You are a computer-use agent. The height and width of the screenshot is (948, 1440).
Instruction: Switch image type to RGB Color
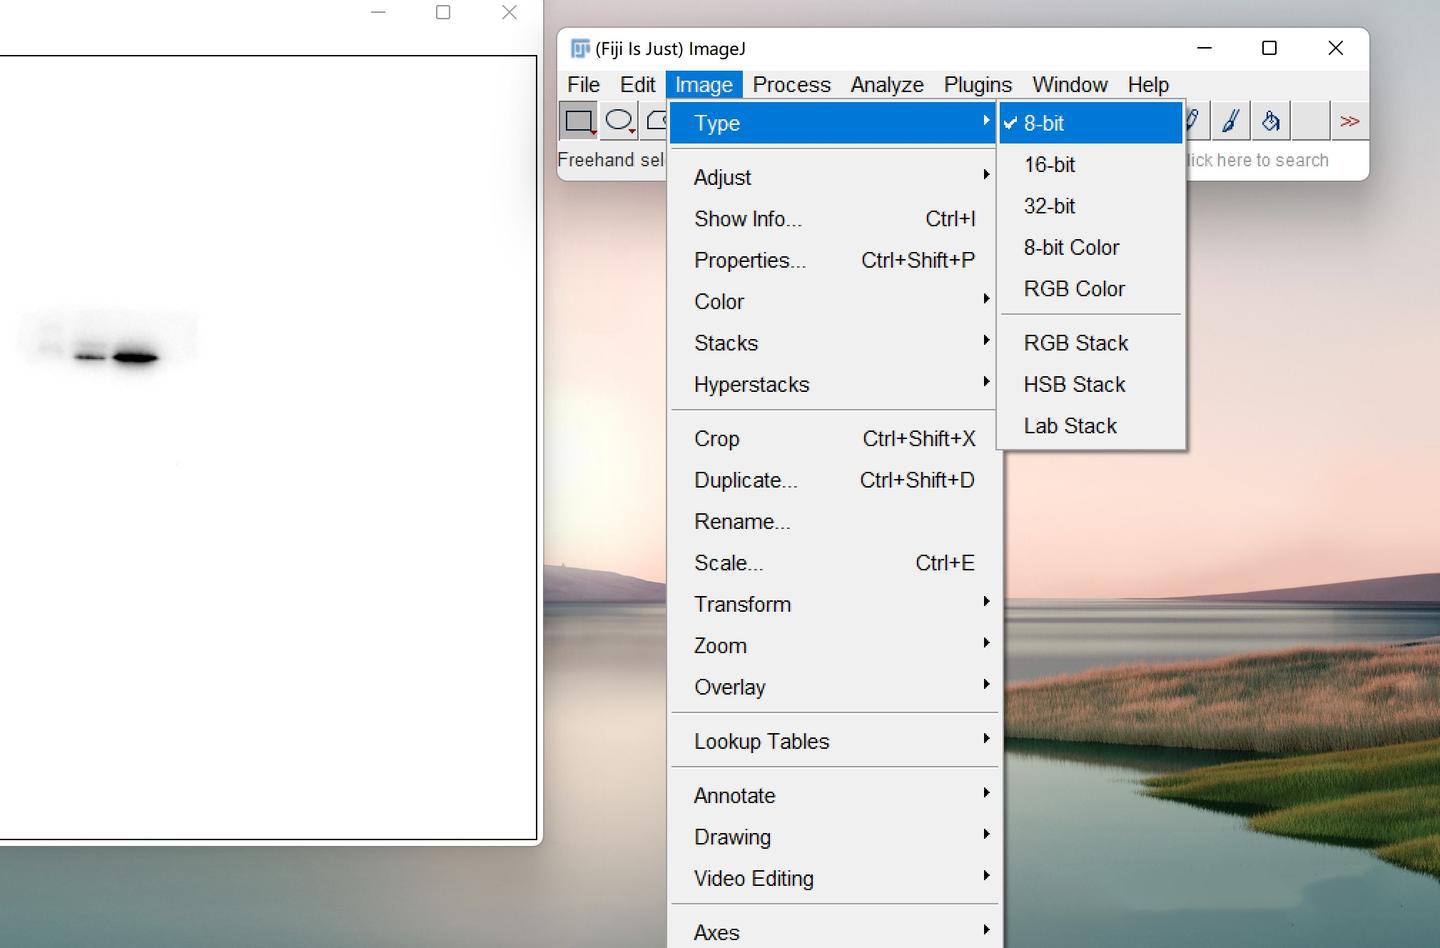point(1074,289)
